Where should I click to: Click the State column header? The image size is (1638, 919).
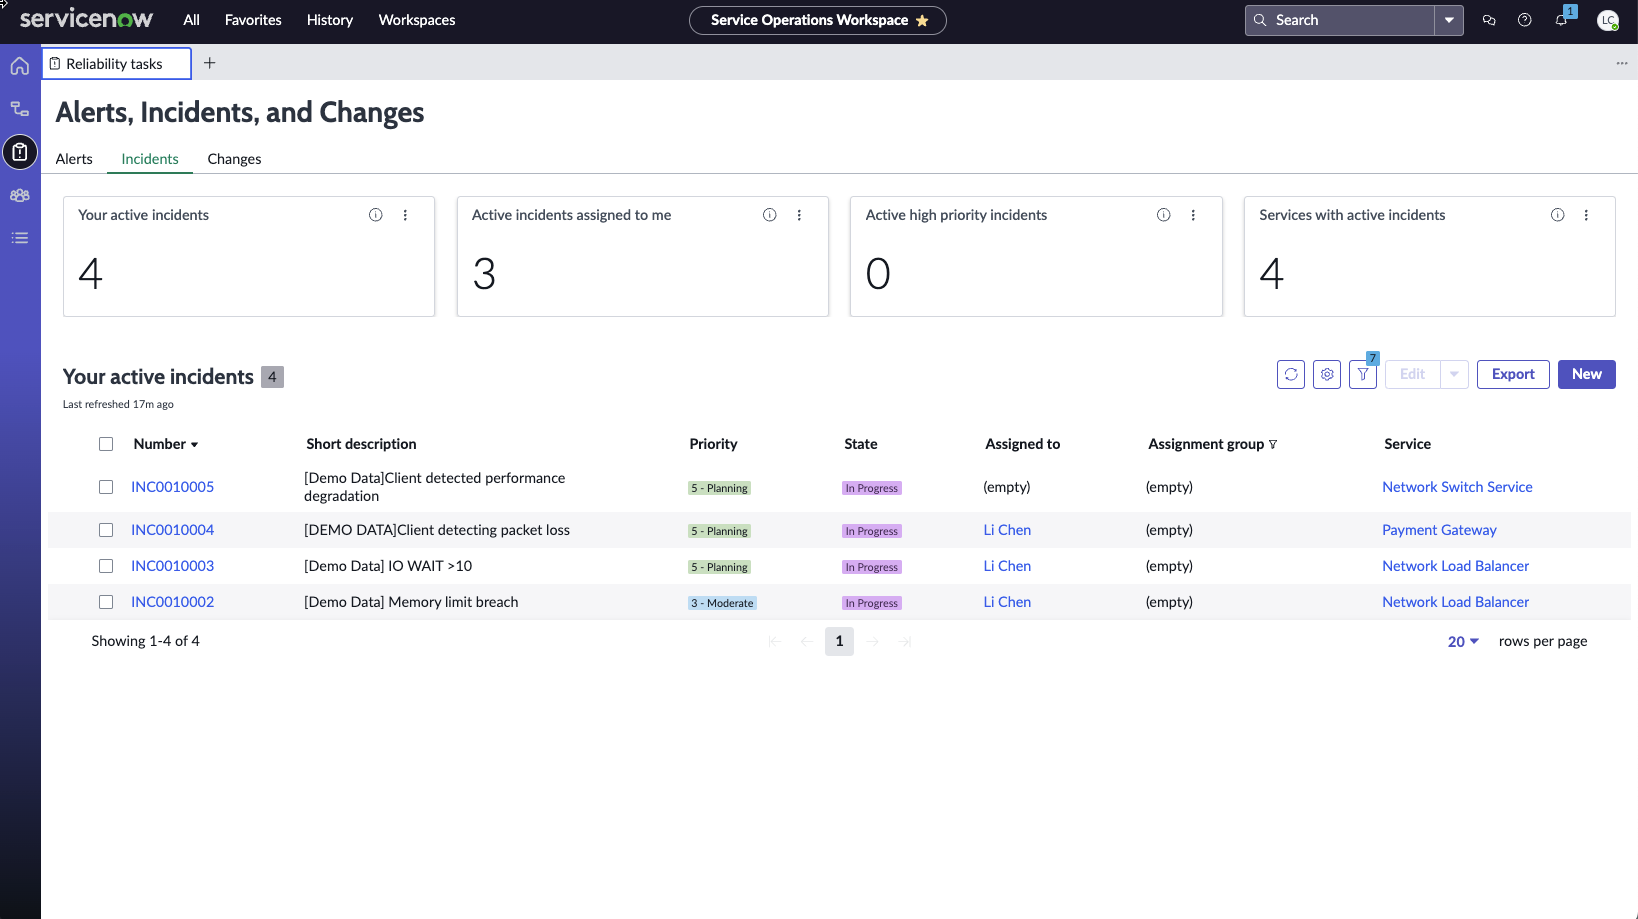[x=860, y=444]
